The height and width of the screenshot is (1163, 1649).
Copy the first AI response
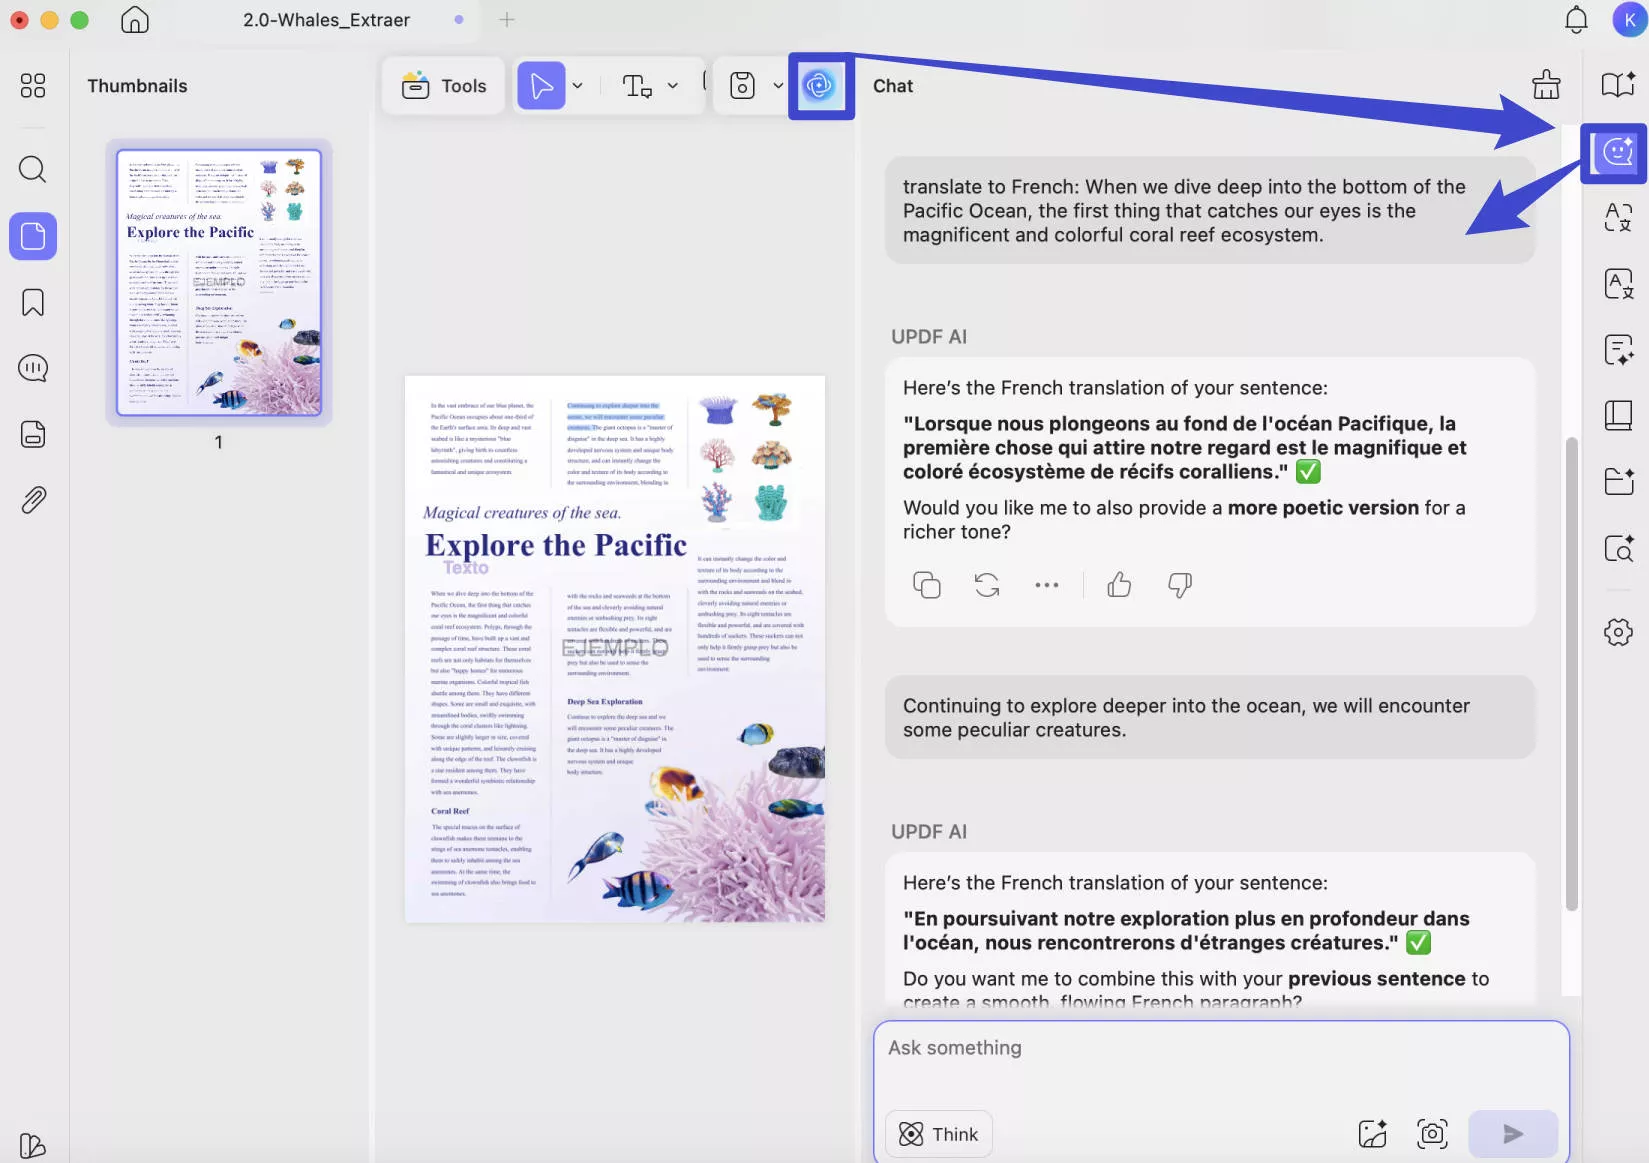click(927, 585)
